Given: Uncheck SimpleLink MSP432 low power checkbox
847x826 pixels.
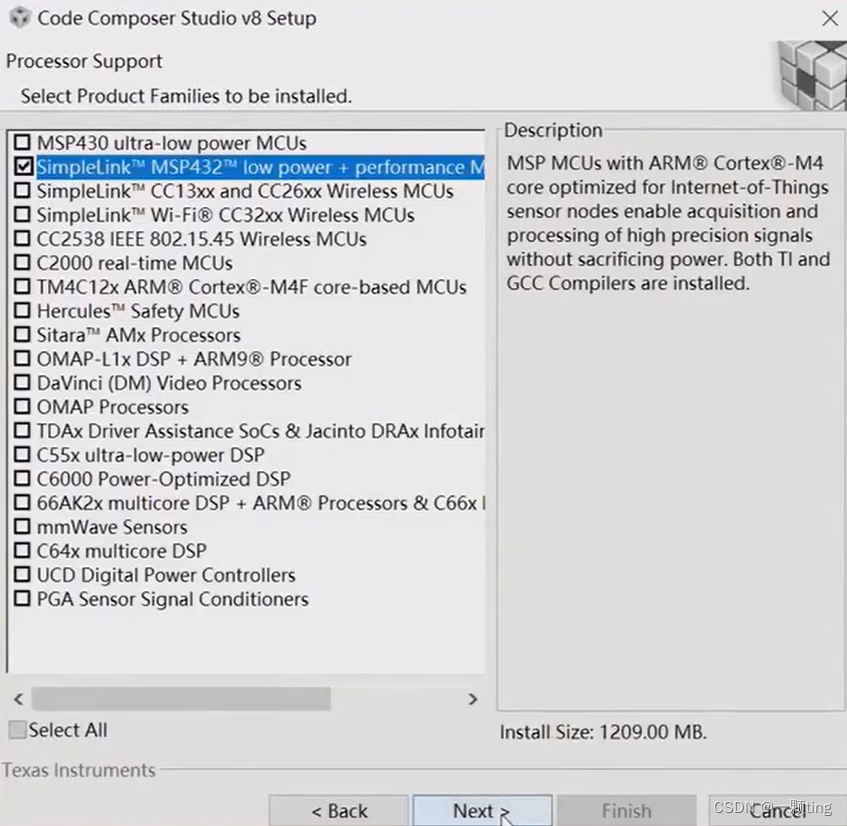Looking at the screenshot, I should tap(22, 166).
